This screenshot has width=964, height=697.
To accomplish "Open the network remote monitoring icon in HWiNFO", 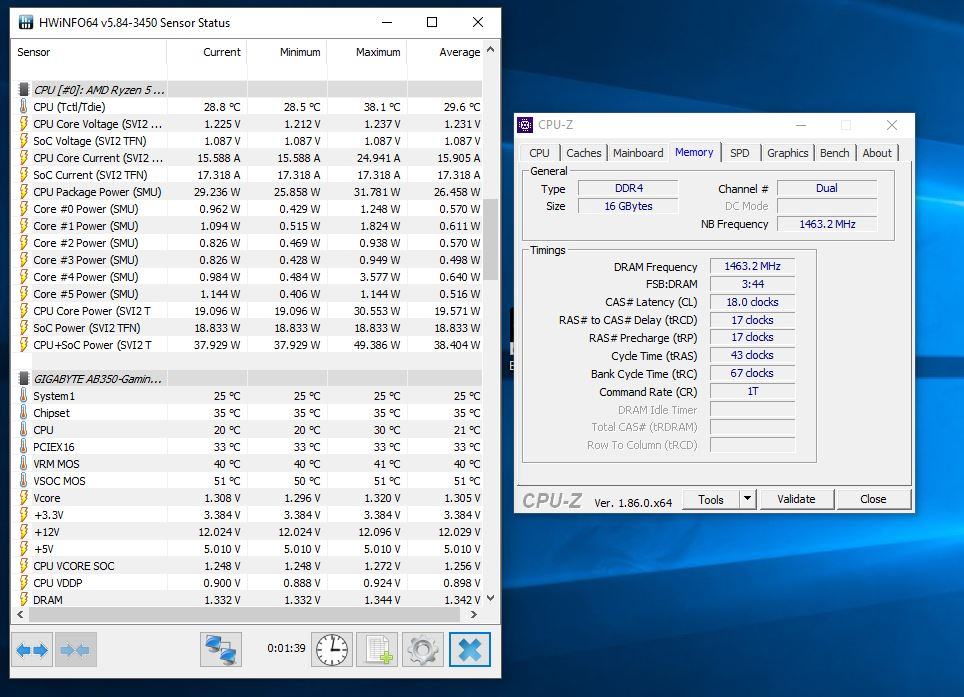I will (221, 650).
